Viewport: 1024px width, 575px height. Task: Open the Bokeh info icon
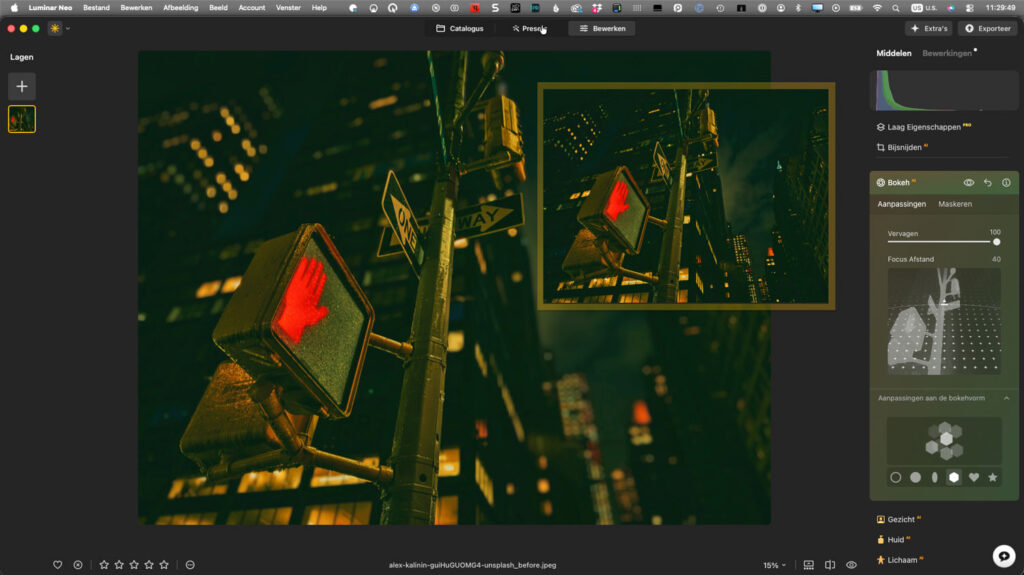[1006, 183]
